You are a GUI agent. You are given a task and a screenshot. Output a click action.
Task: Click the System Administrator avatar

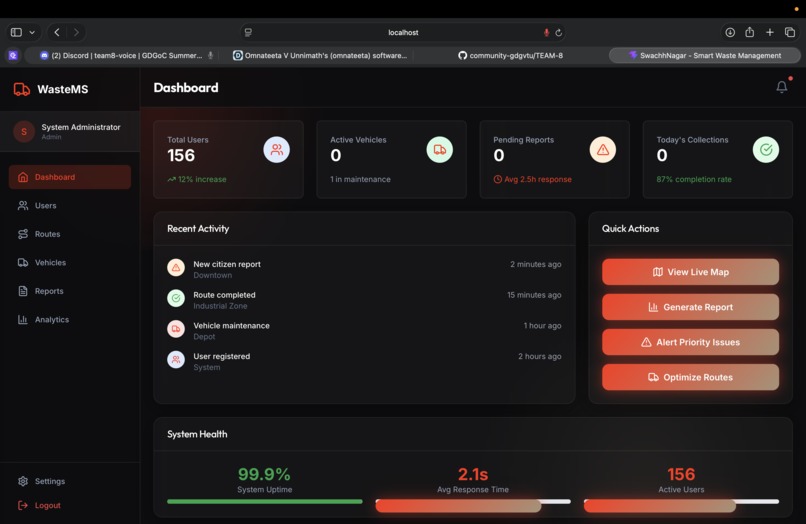(24, 132)
